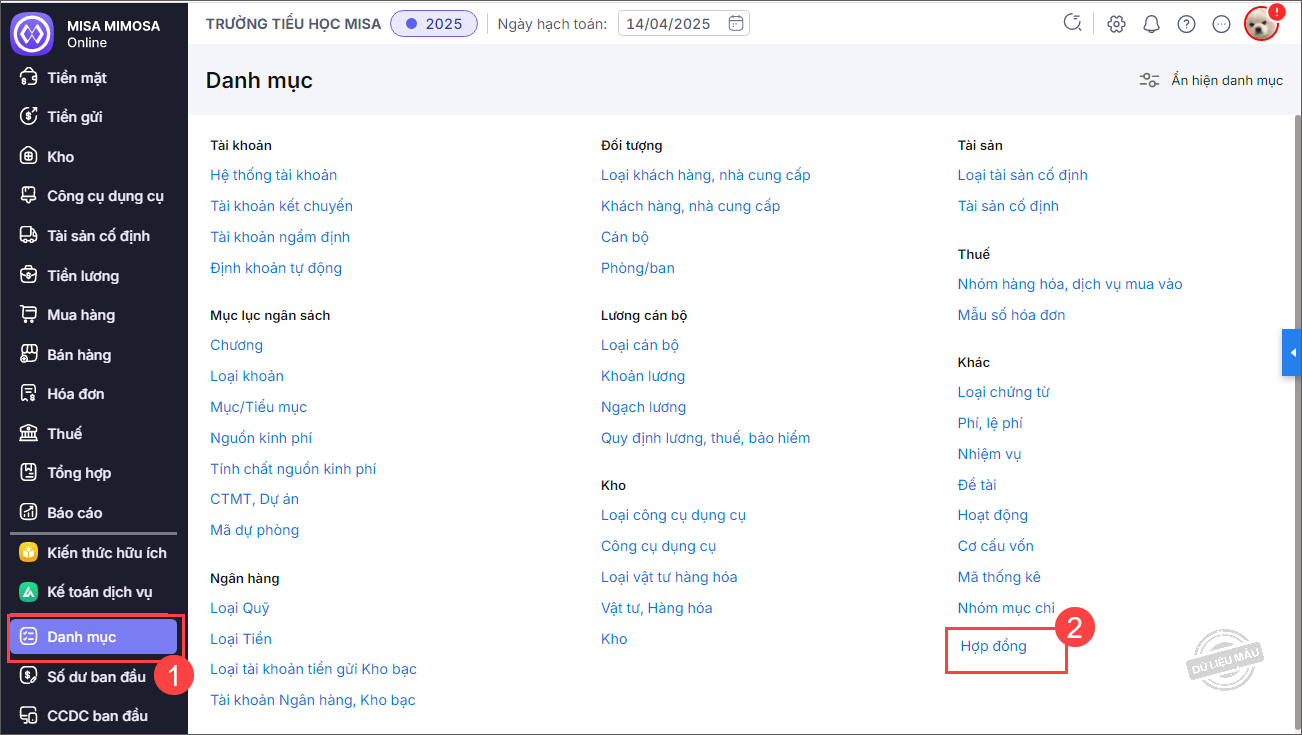The image size is (1302, 735).
Task: Expand the blue side panel arrow
Action: tap(1292, 353)
